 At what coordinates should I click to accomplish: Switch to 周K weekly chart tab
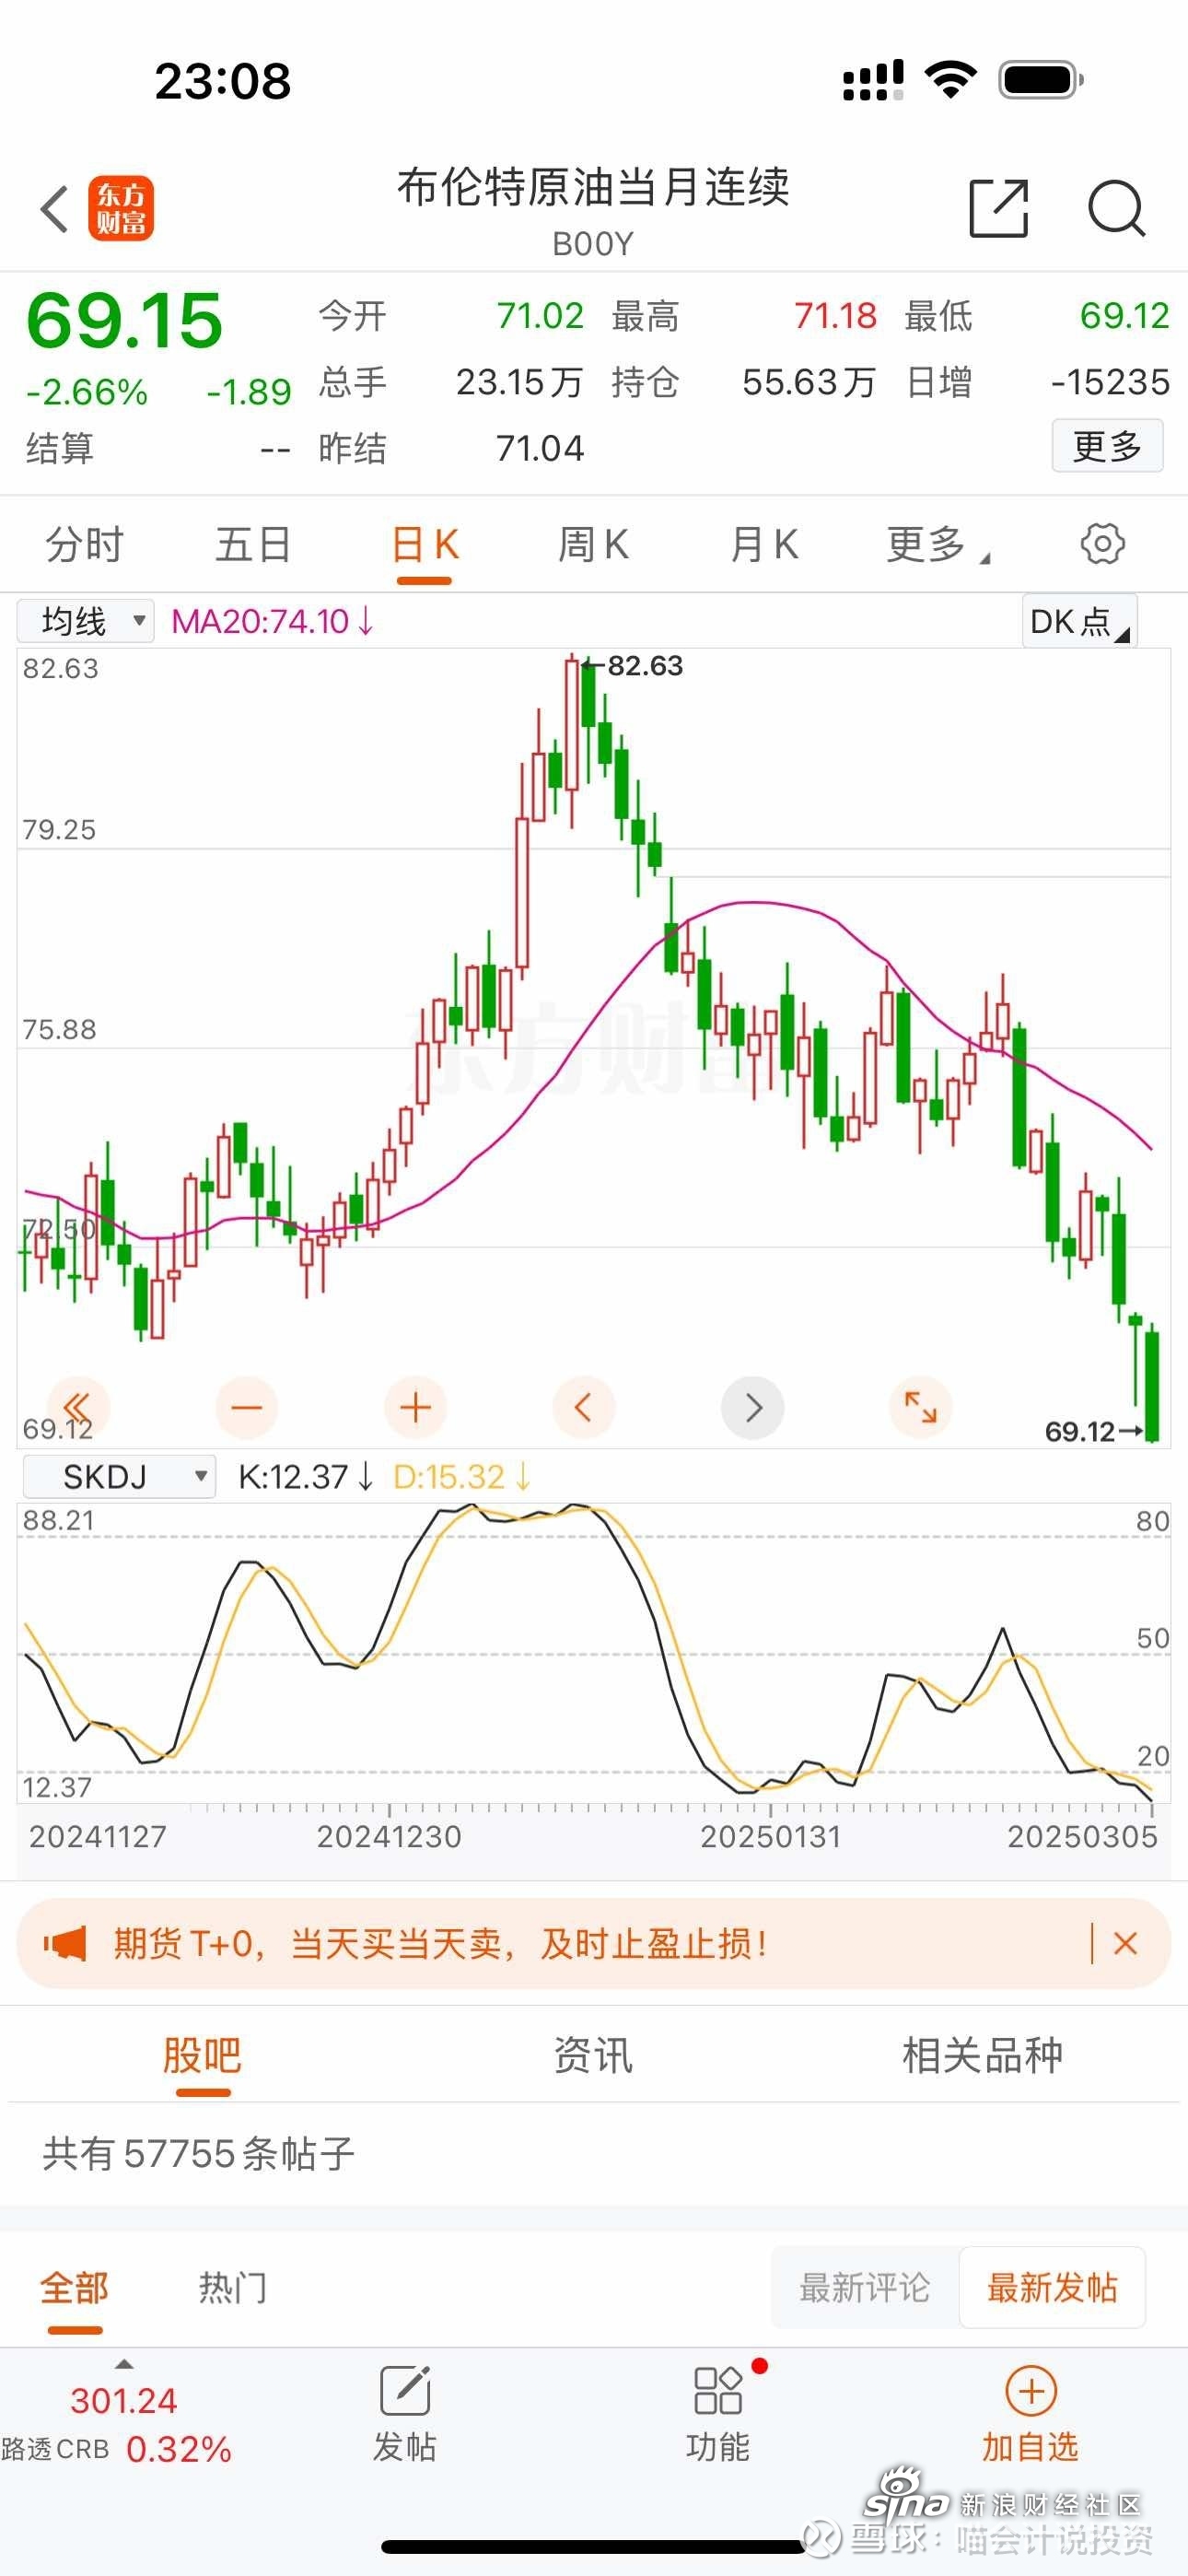coord(593,545)
